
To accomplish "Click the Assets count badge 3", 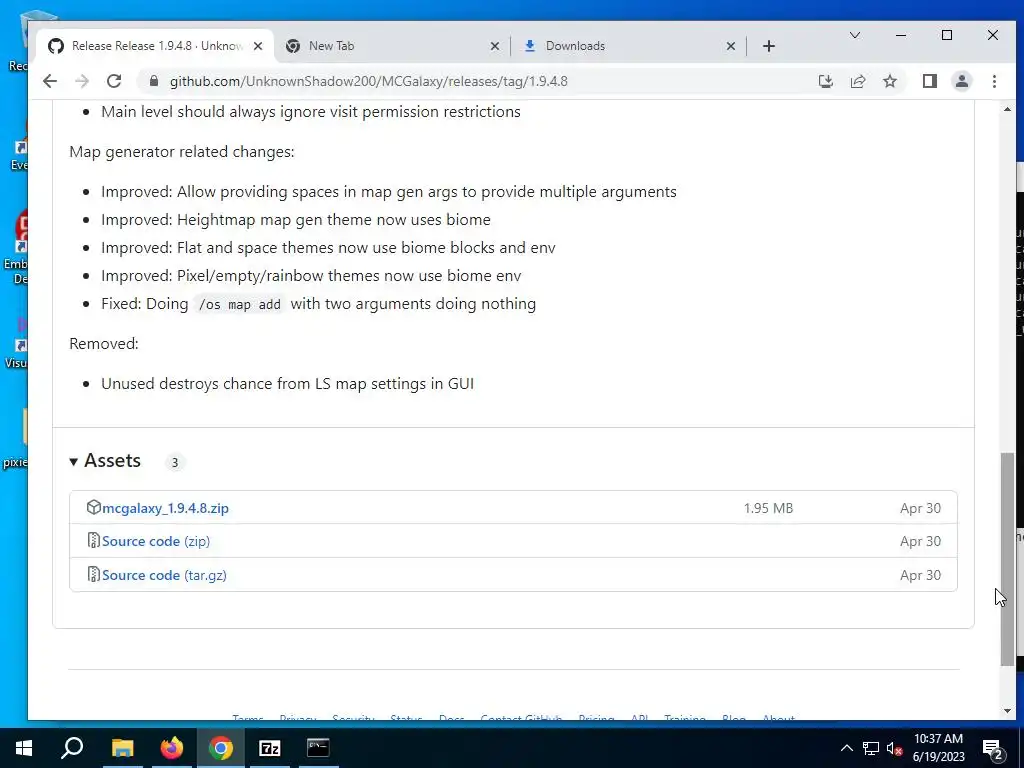I will (x=174, y=462).
